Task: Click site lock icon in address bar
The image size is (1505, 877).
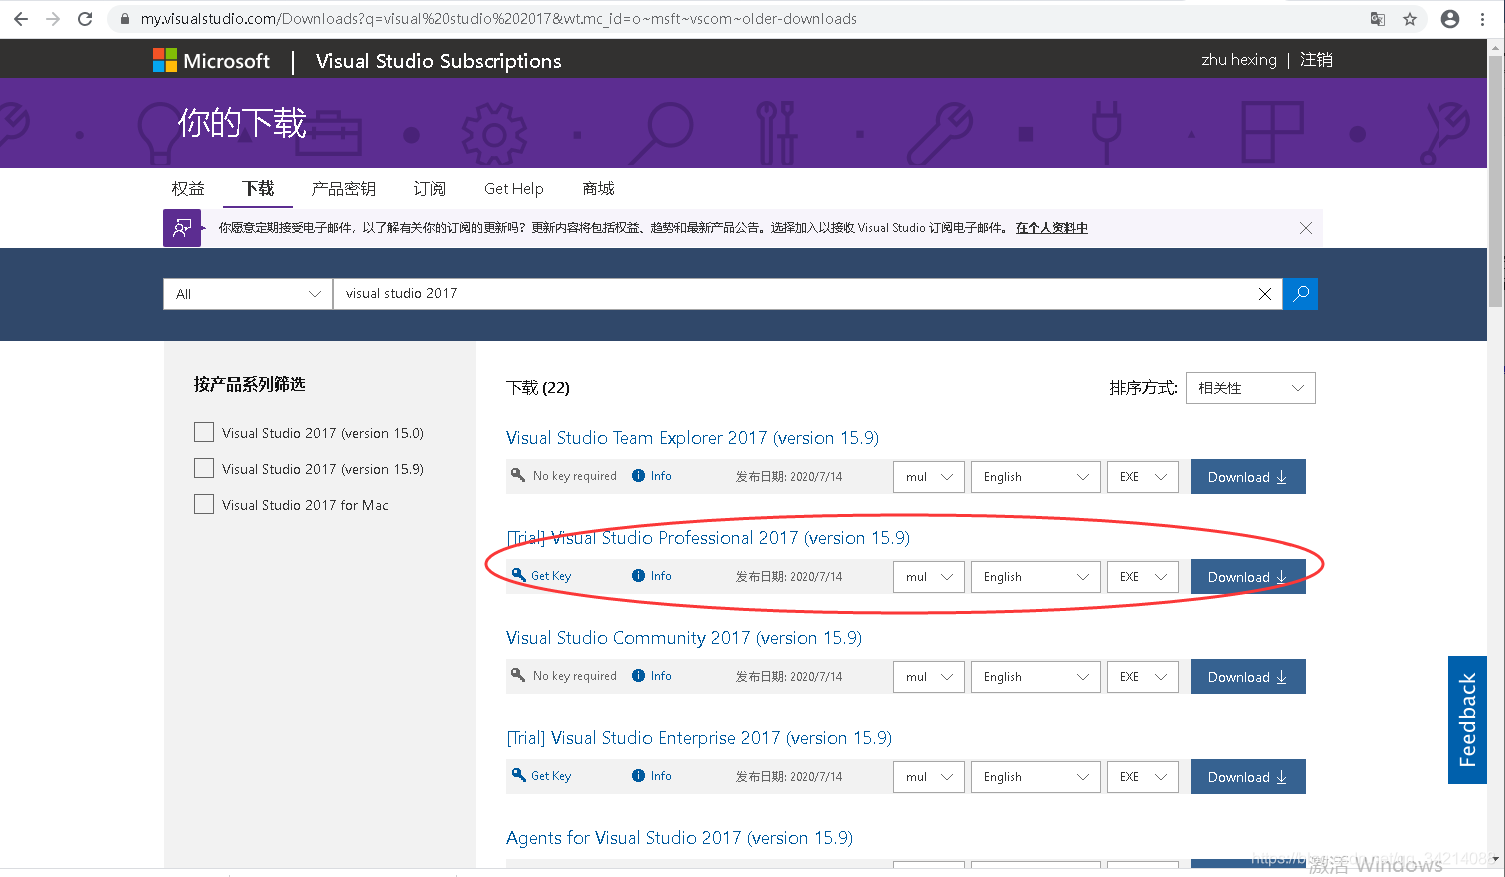Action: (125, 19)
